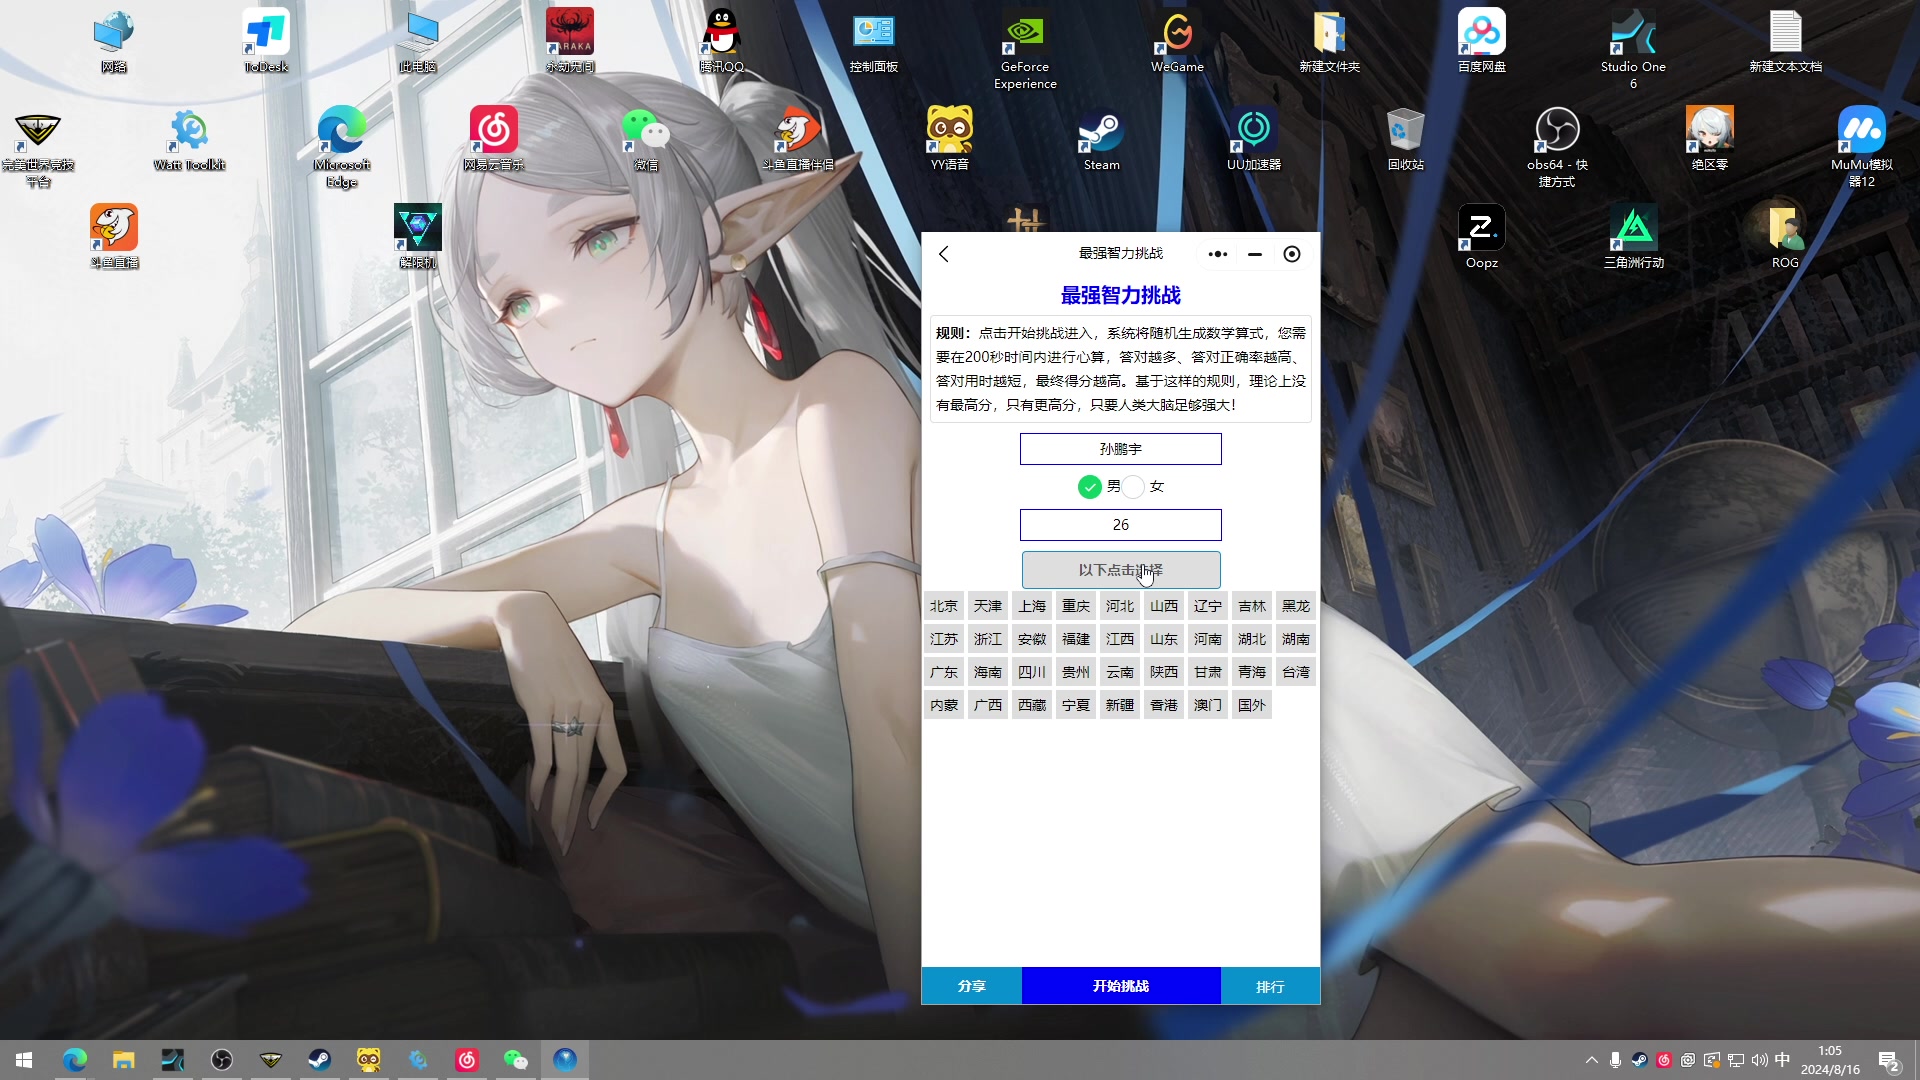Choose the 广东 region option

pos(944,672)
